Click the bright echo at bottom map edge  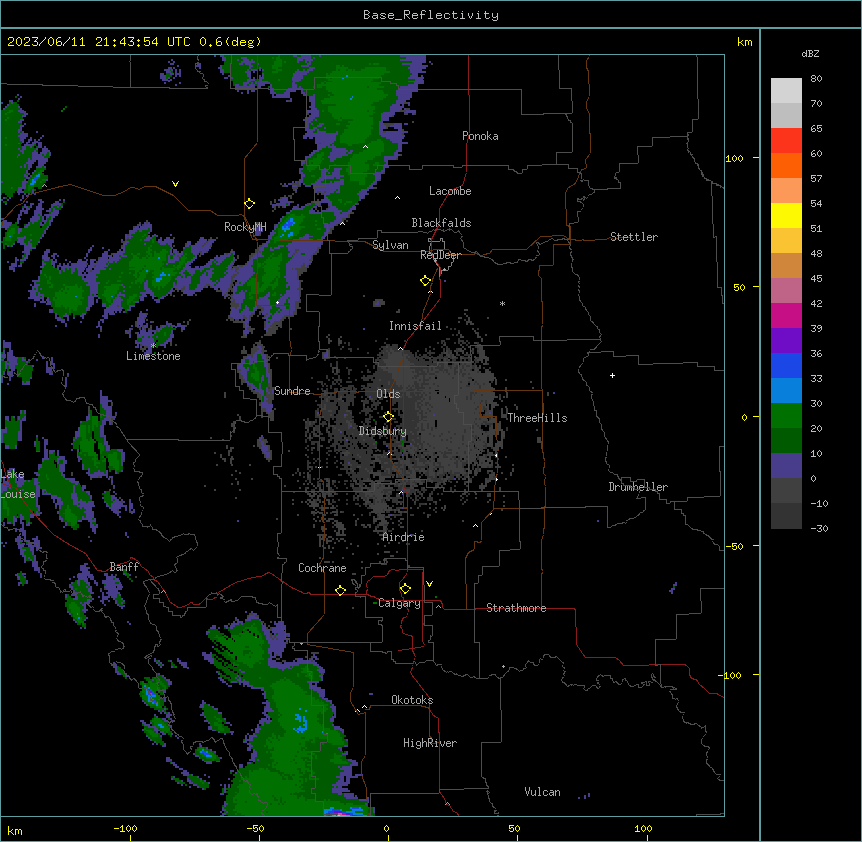point(345,811)
